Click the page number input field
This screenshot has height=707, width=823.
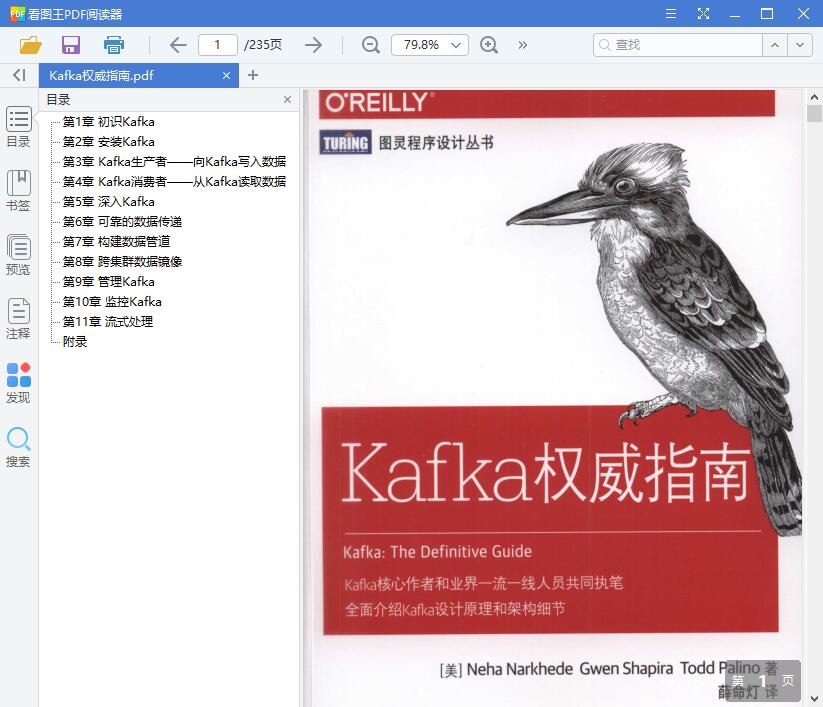(x=217, y=45)
